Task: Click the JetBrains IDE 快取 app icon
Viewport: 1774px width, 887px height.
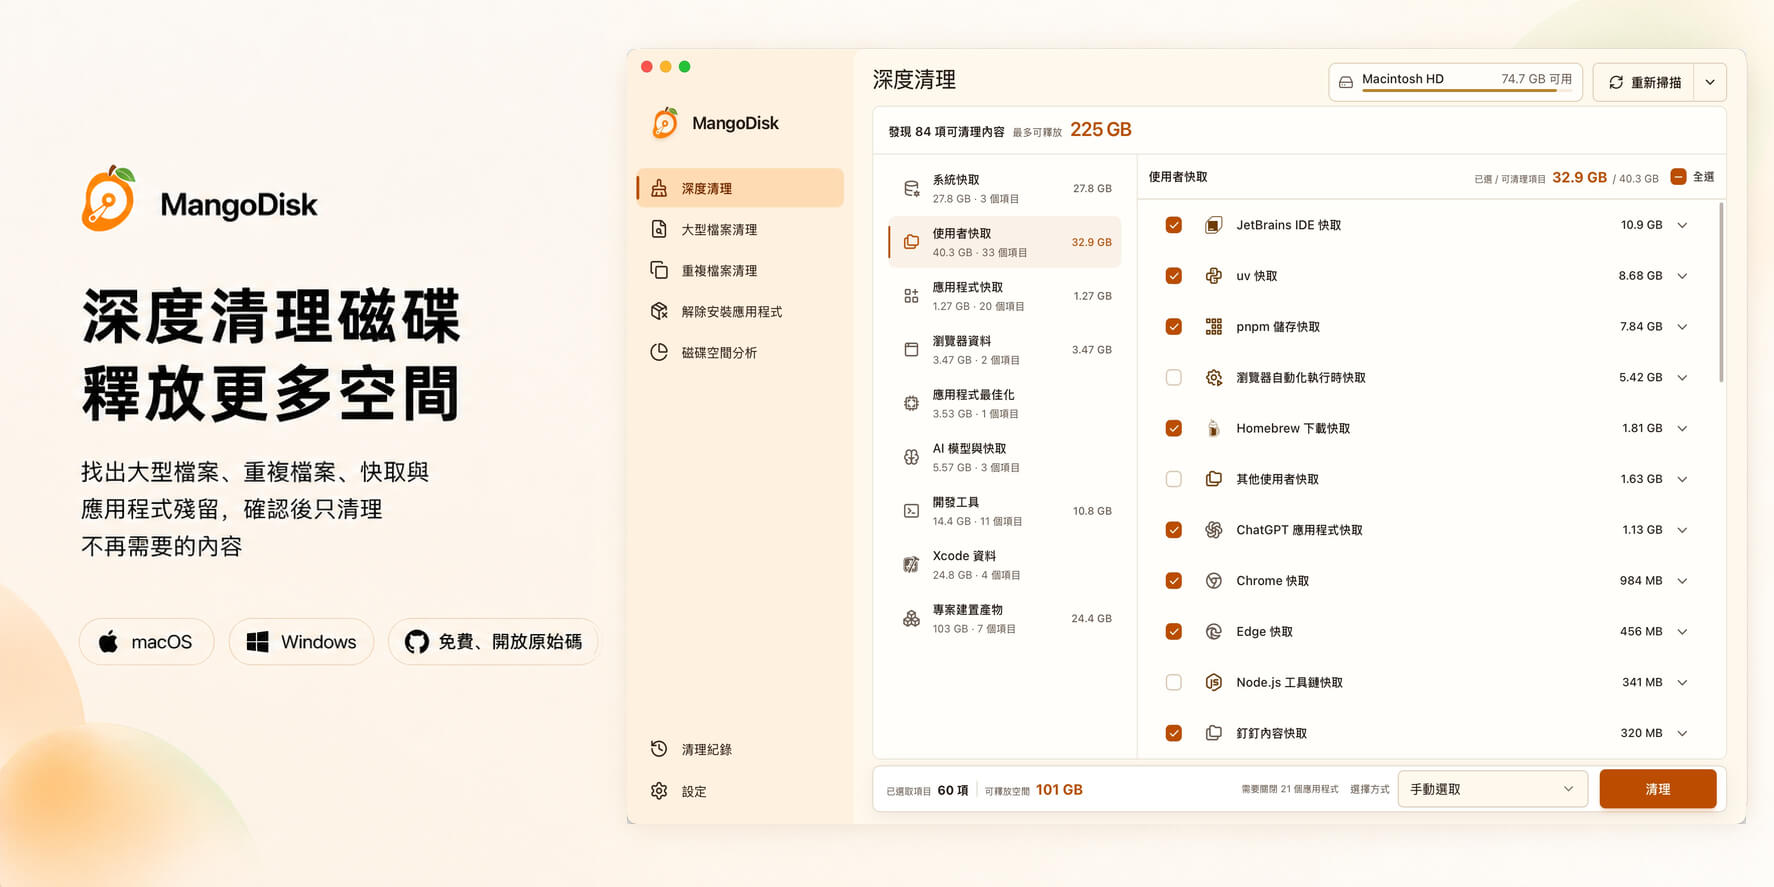Action: click(1213, 225)
